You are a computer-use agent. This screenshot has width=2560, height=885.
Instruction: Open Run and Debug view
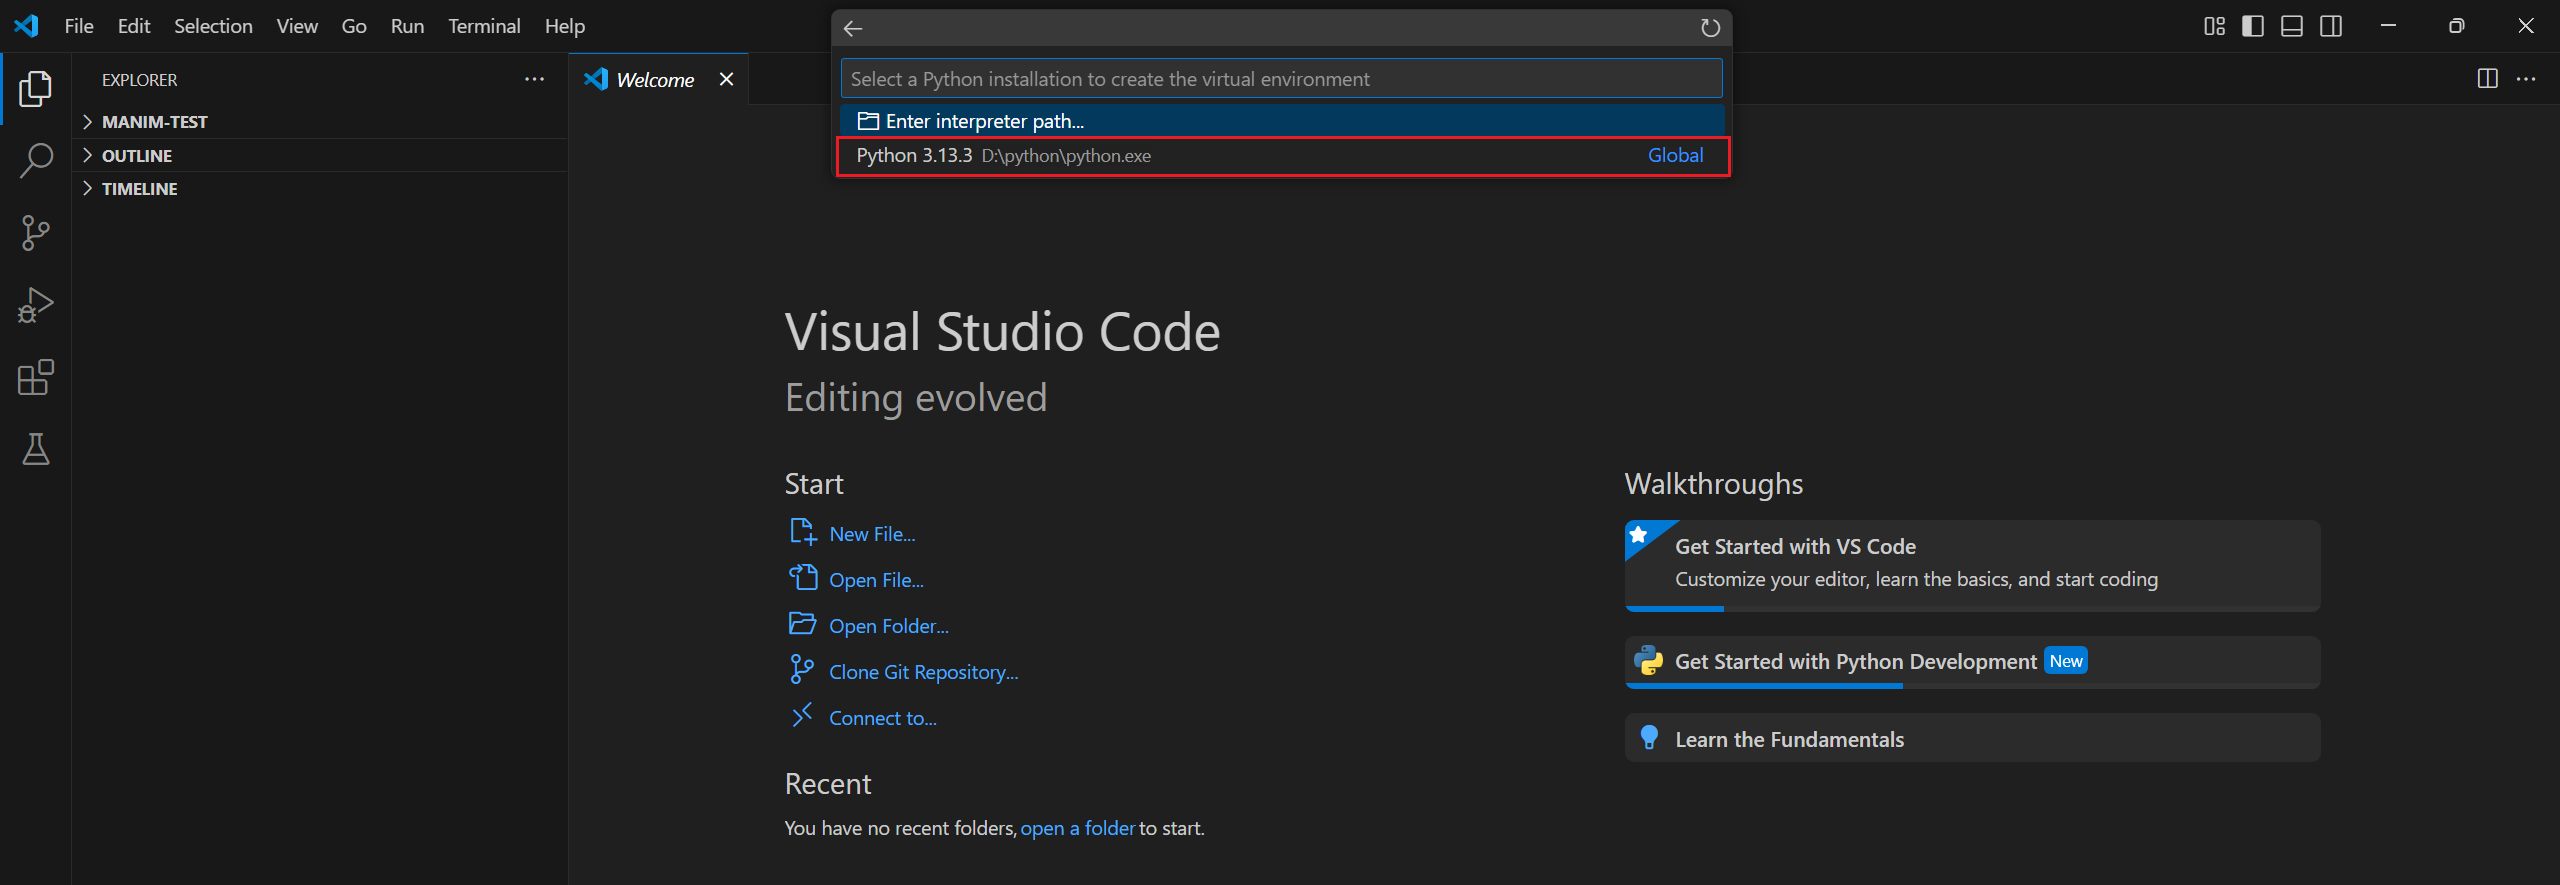pyautogui.click(x=35, y=305)
